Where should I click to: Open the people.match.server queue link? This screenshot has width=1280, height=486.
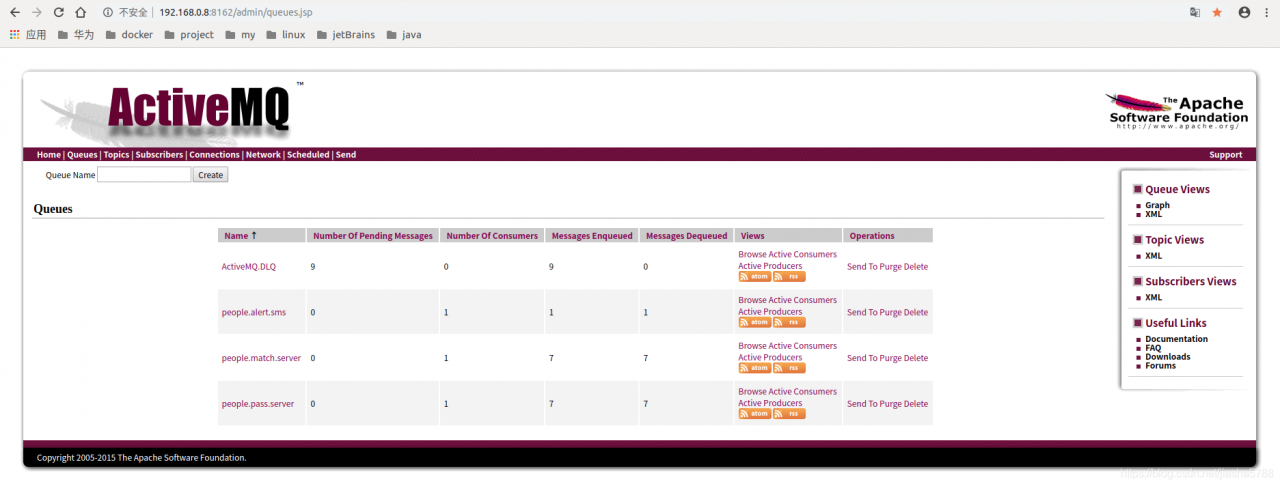261,358
